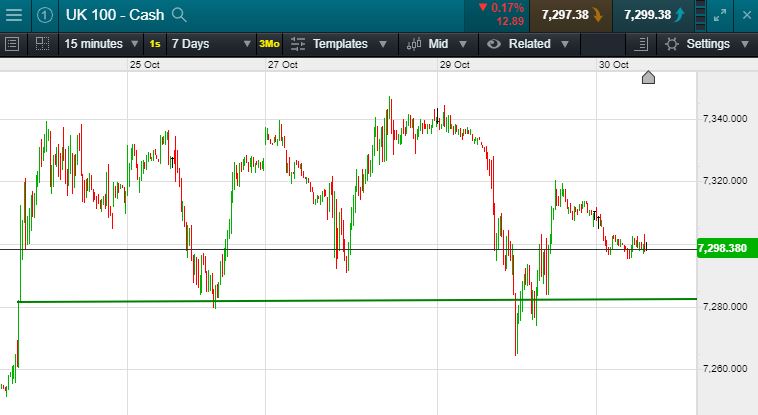The image size is (758, 415).
Task: Click the buy price 7,299.38
Action: point(655,15)
